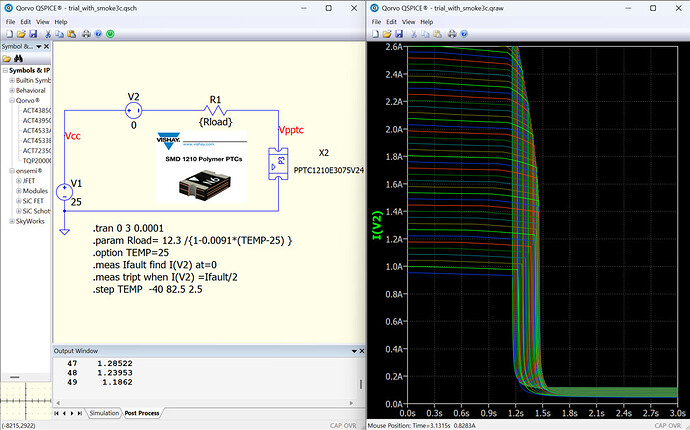This screenshot has height=430, width=690.
Task: Click the green Run simulation icon
Action: [110, 34]
